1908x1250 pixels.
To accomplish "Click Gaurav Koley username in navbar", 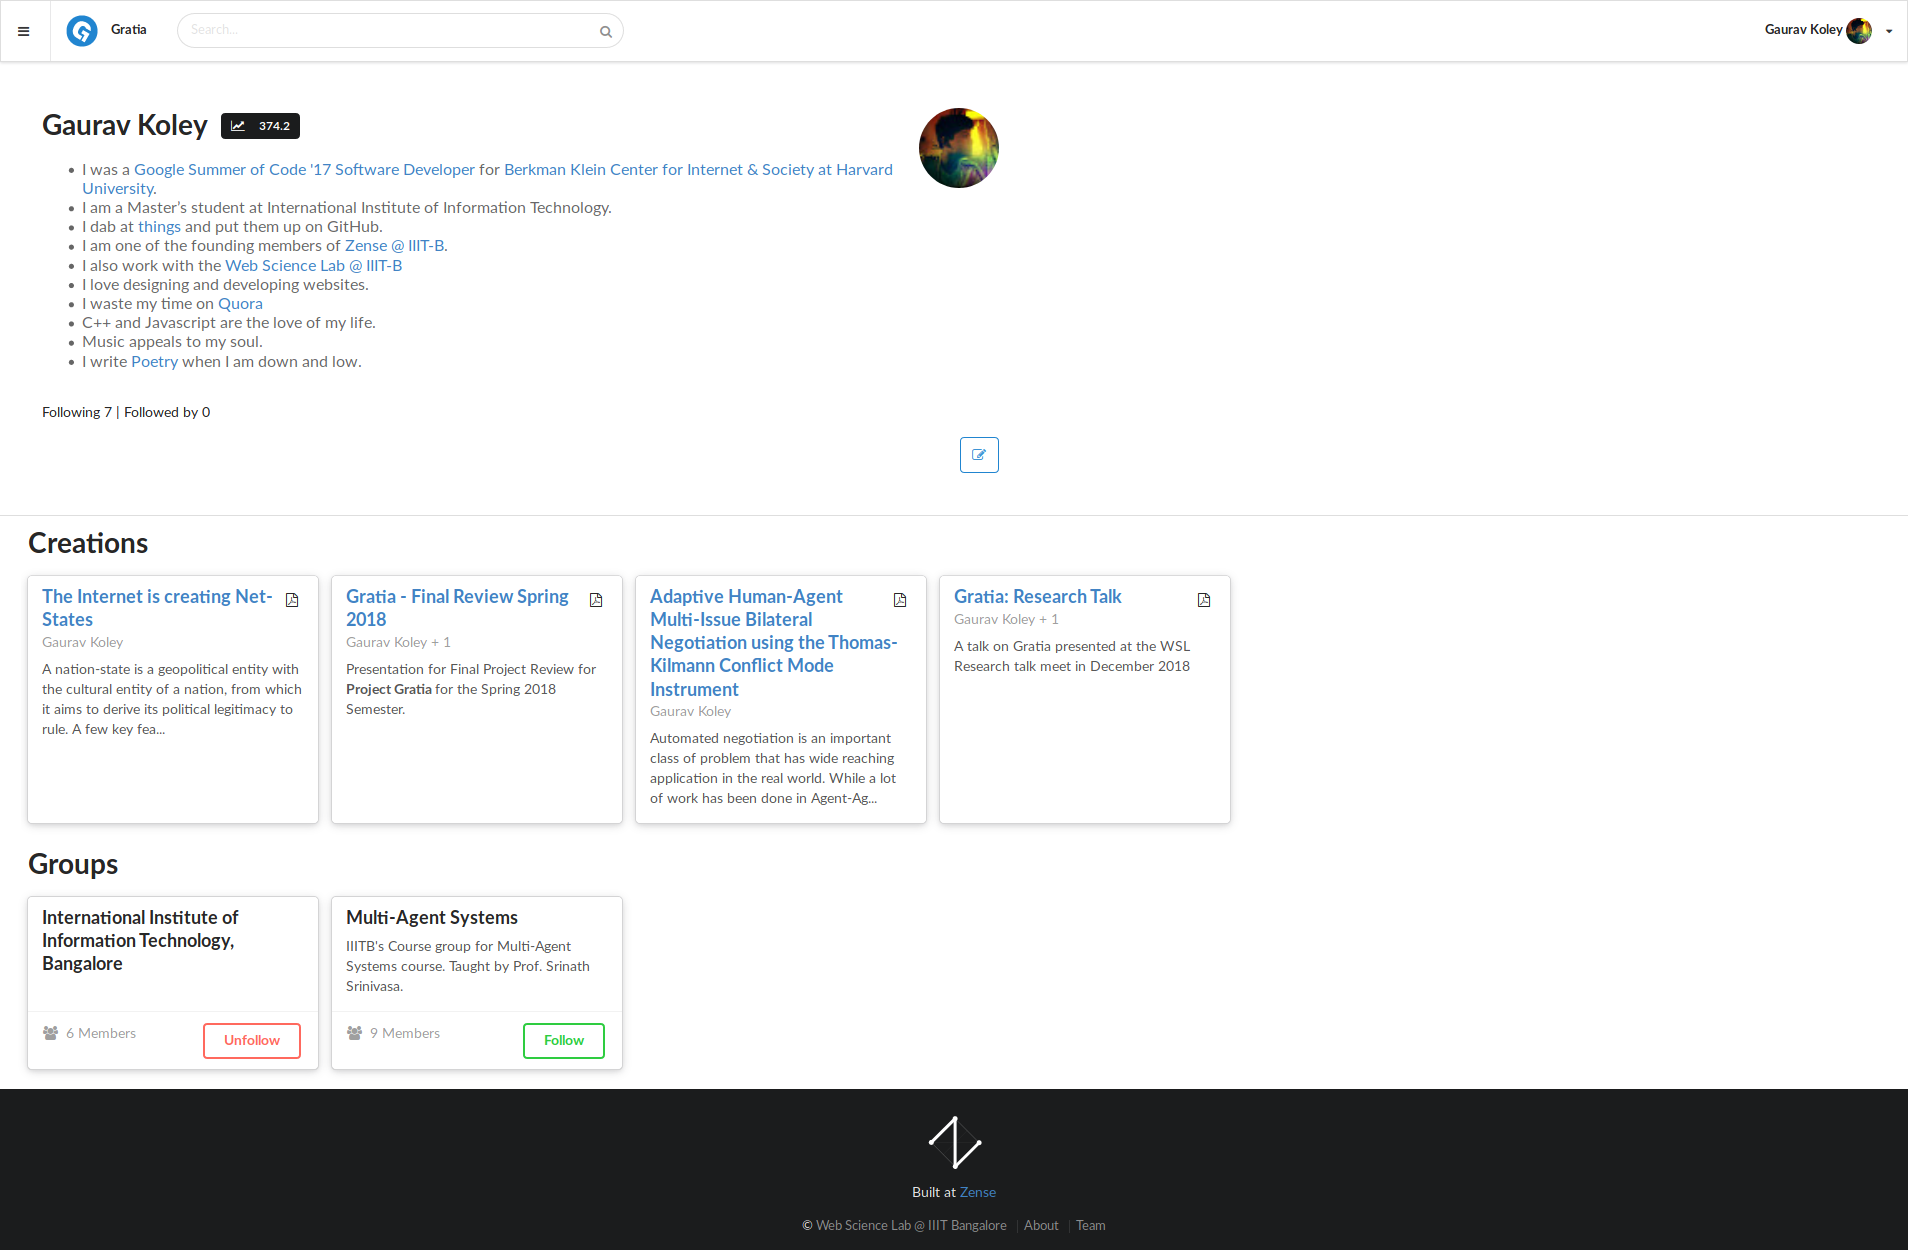I will [x=1803, y=30].
